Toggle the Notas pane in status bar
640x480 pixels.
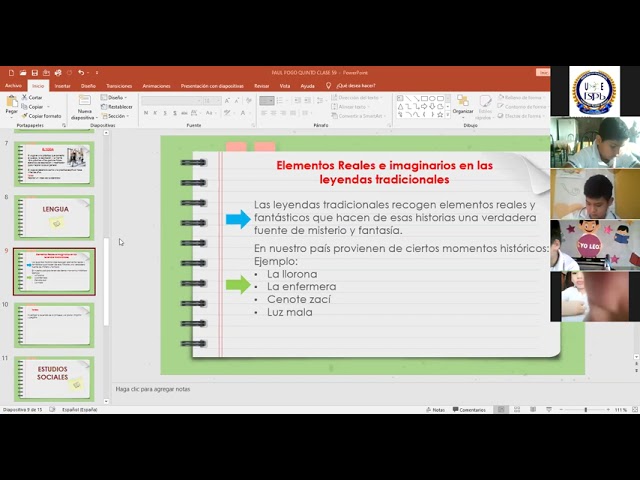point(435,410)
